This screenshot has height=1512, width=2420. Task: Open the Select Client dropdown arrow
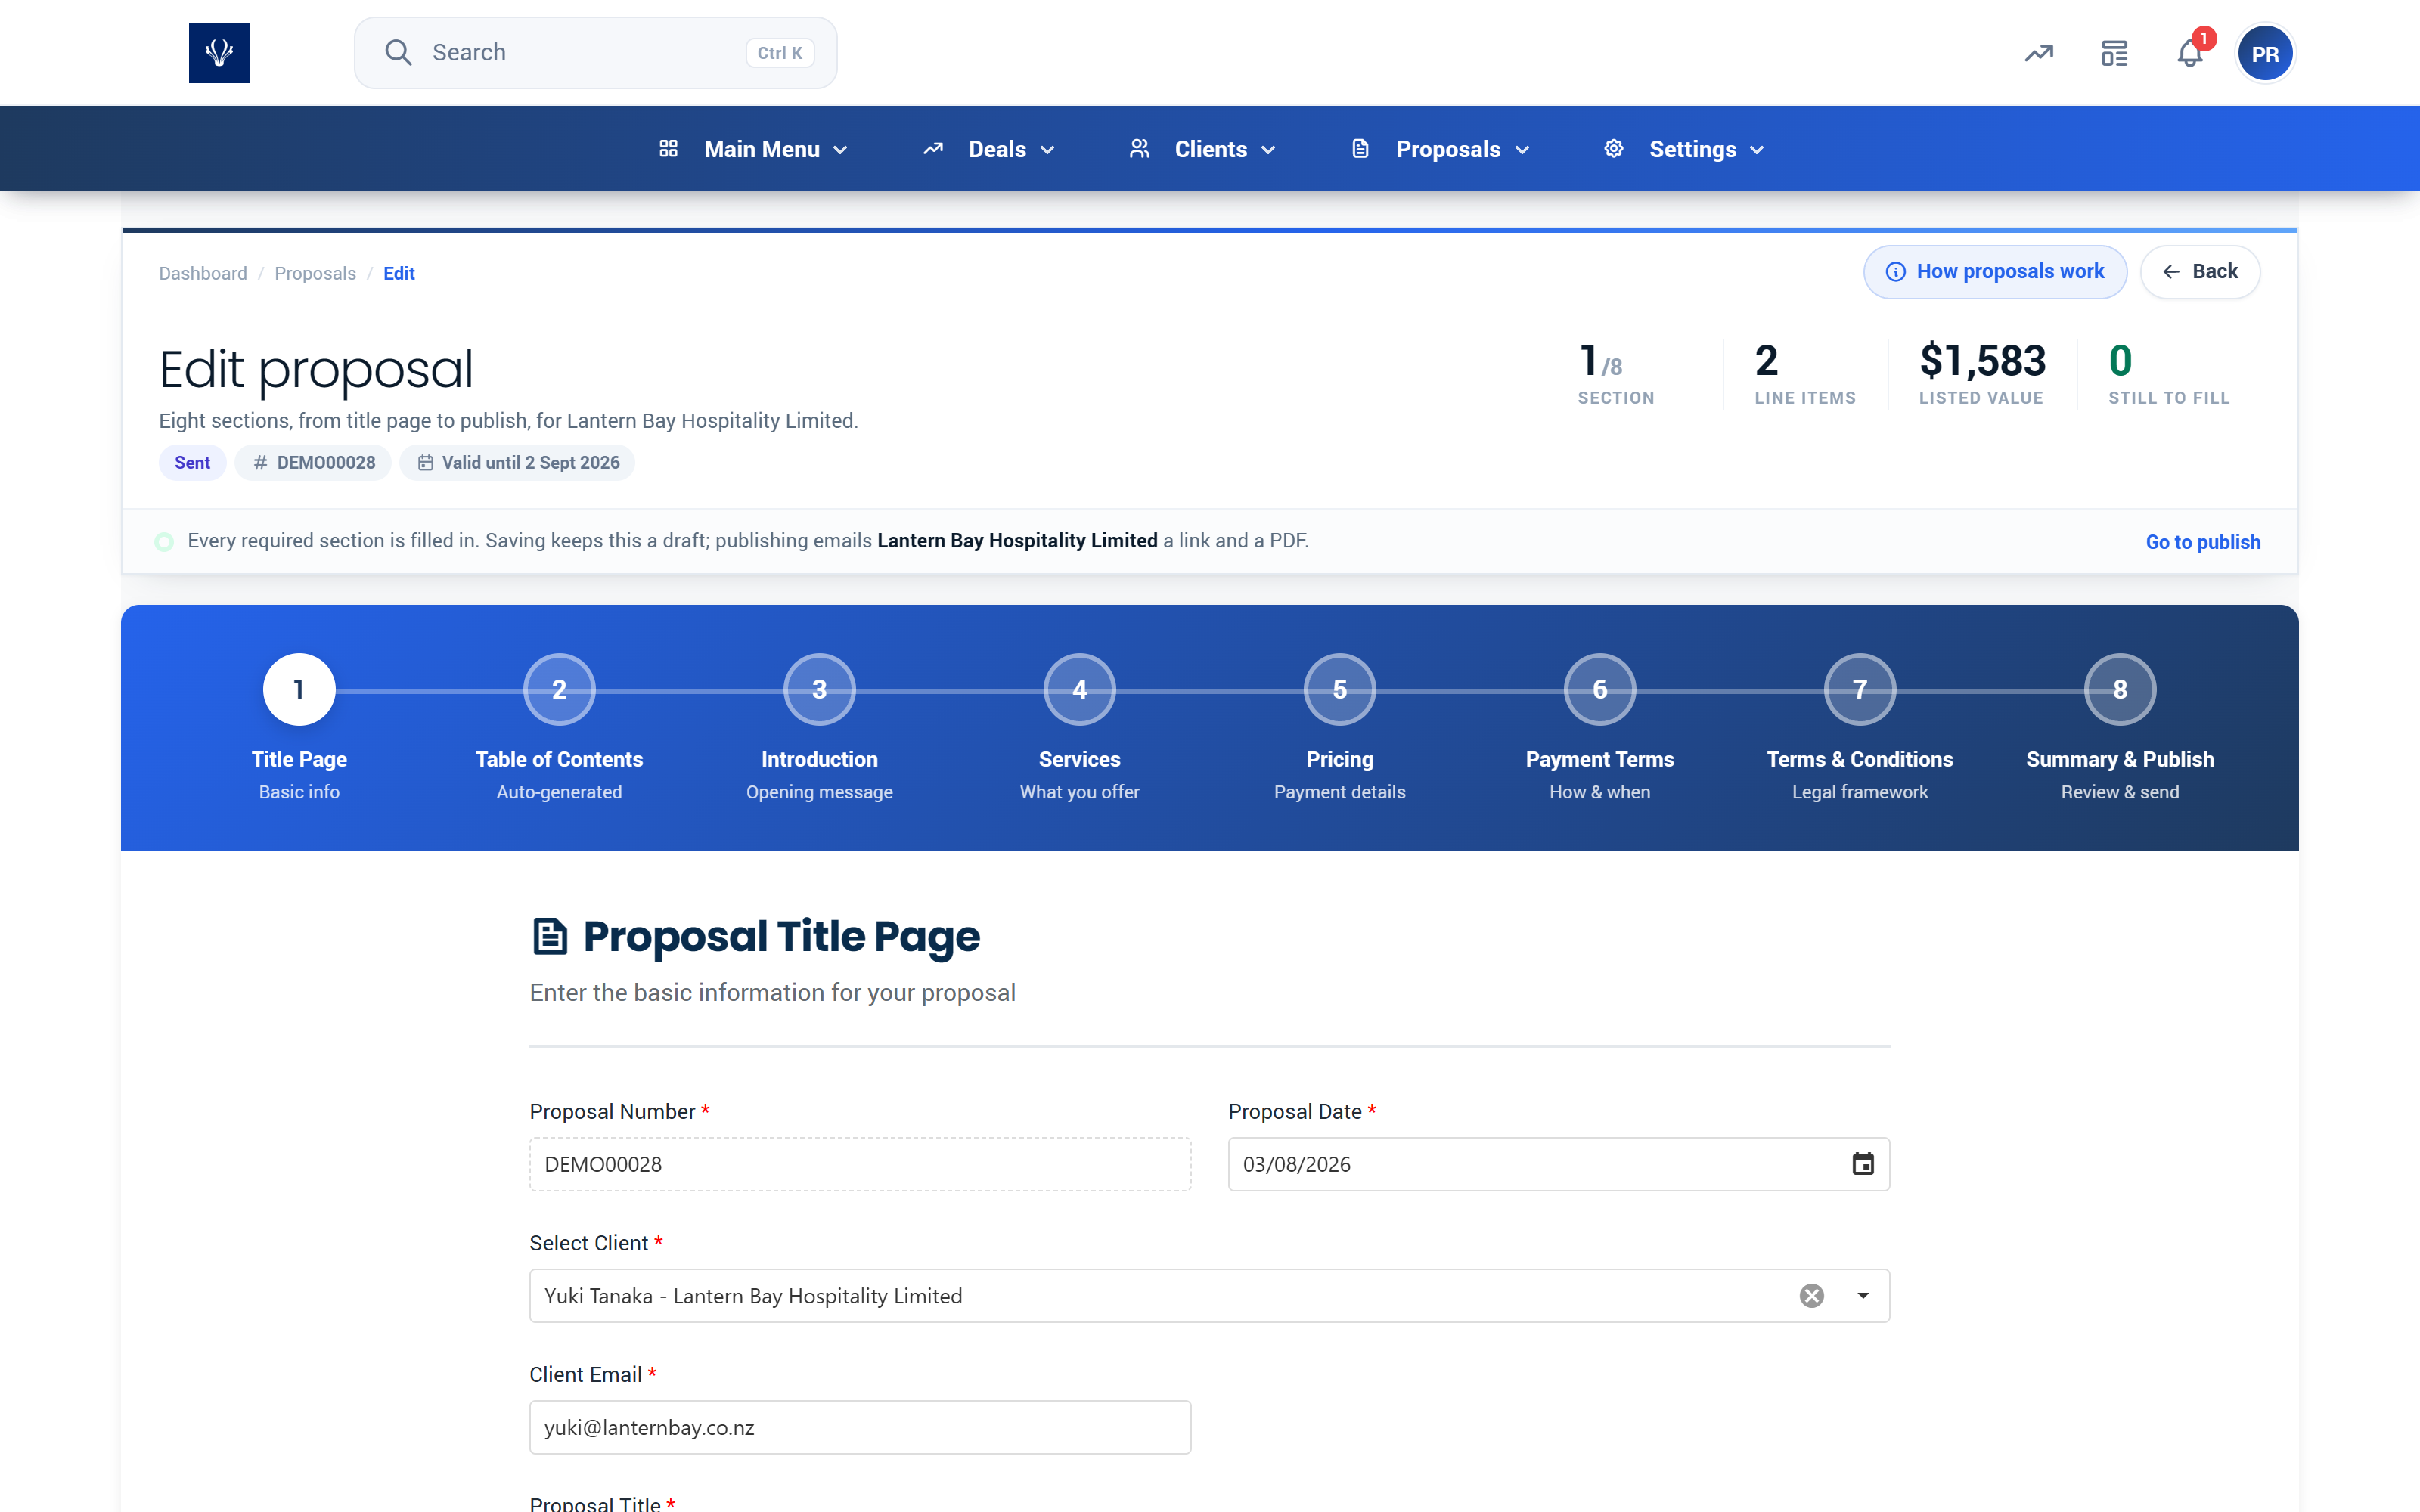click(x=1862, y=1296)
